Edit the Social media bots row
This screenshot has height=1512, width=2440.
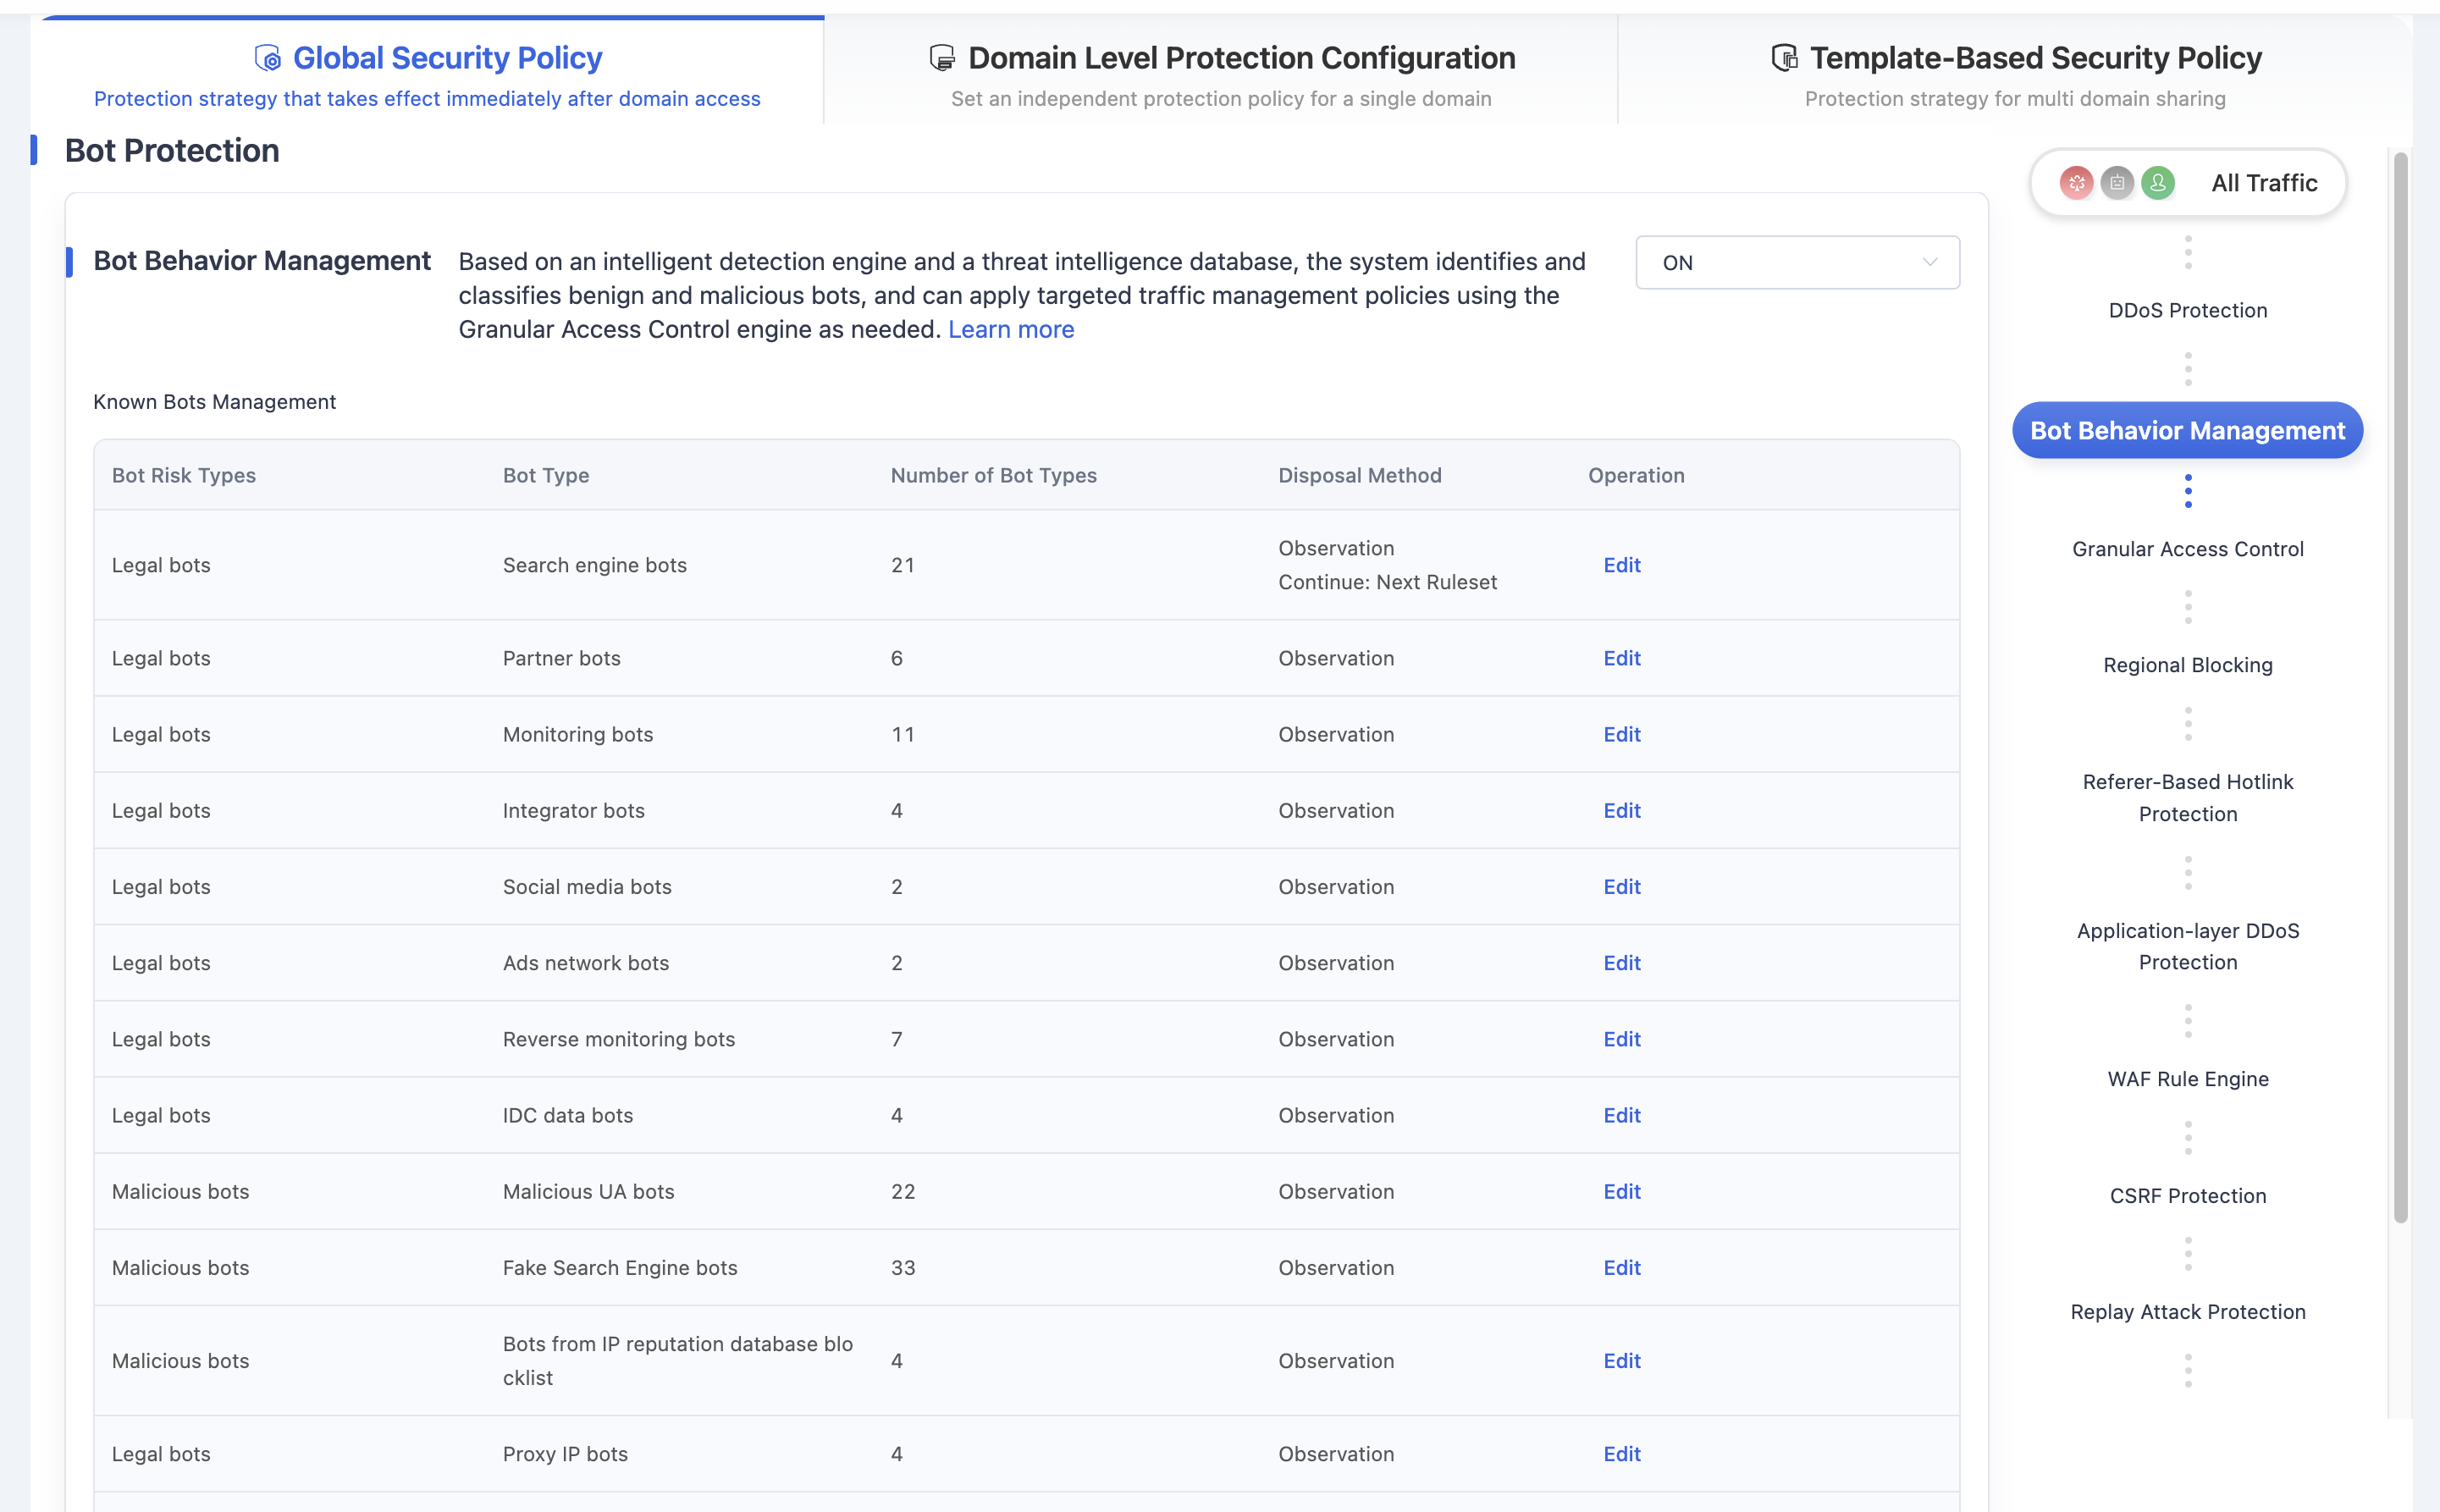[1622, 886]
